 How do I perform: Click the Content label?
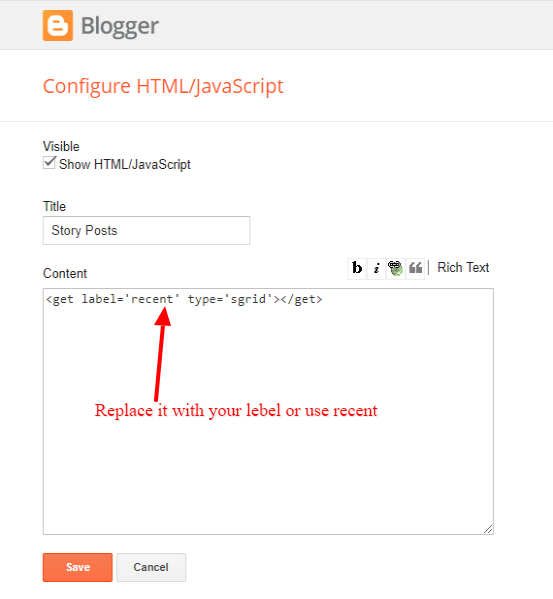point(65,274)
